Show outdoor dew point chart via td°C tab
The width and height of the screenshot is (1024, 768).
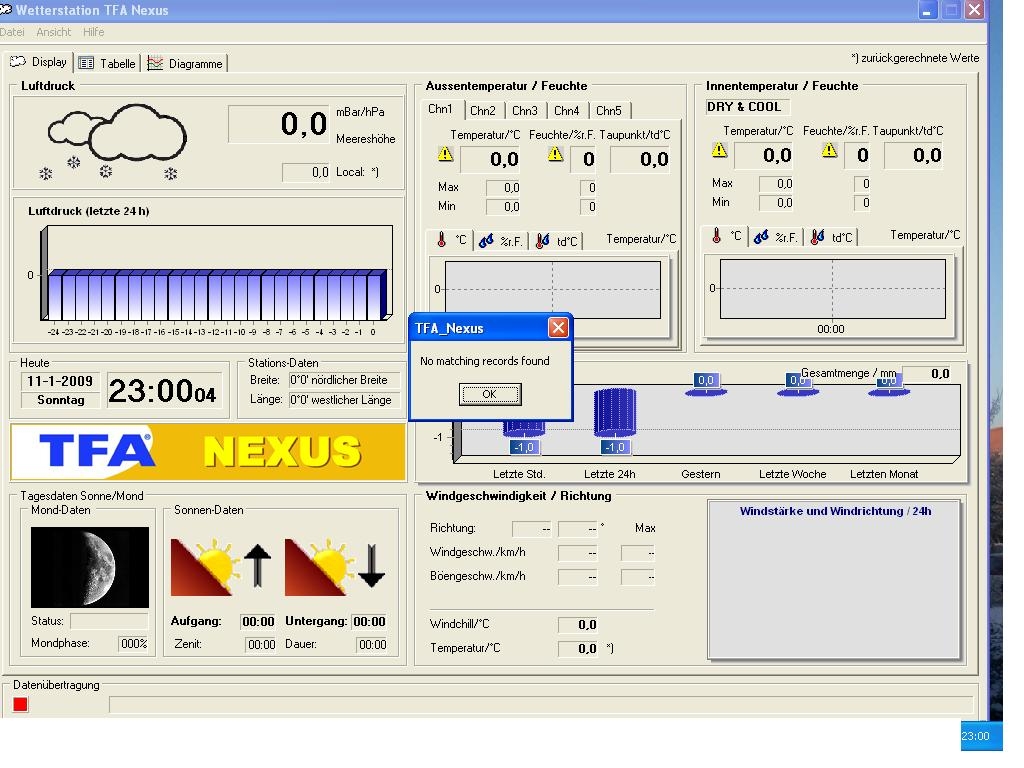pyautogui.click(x=556, y=241)
